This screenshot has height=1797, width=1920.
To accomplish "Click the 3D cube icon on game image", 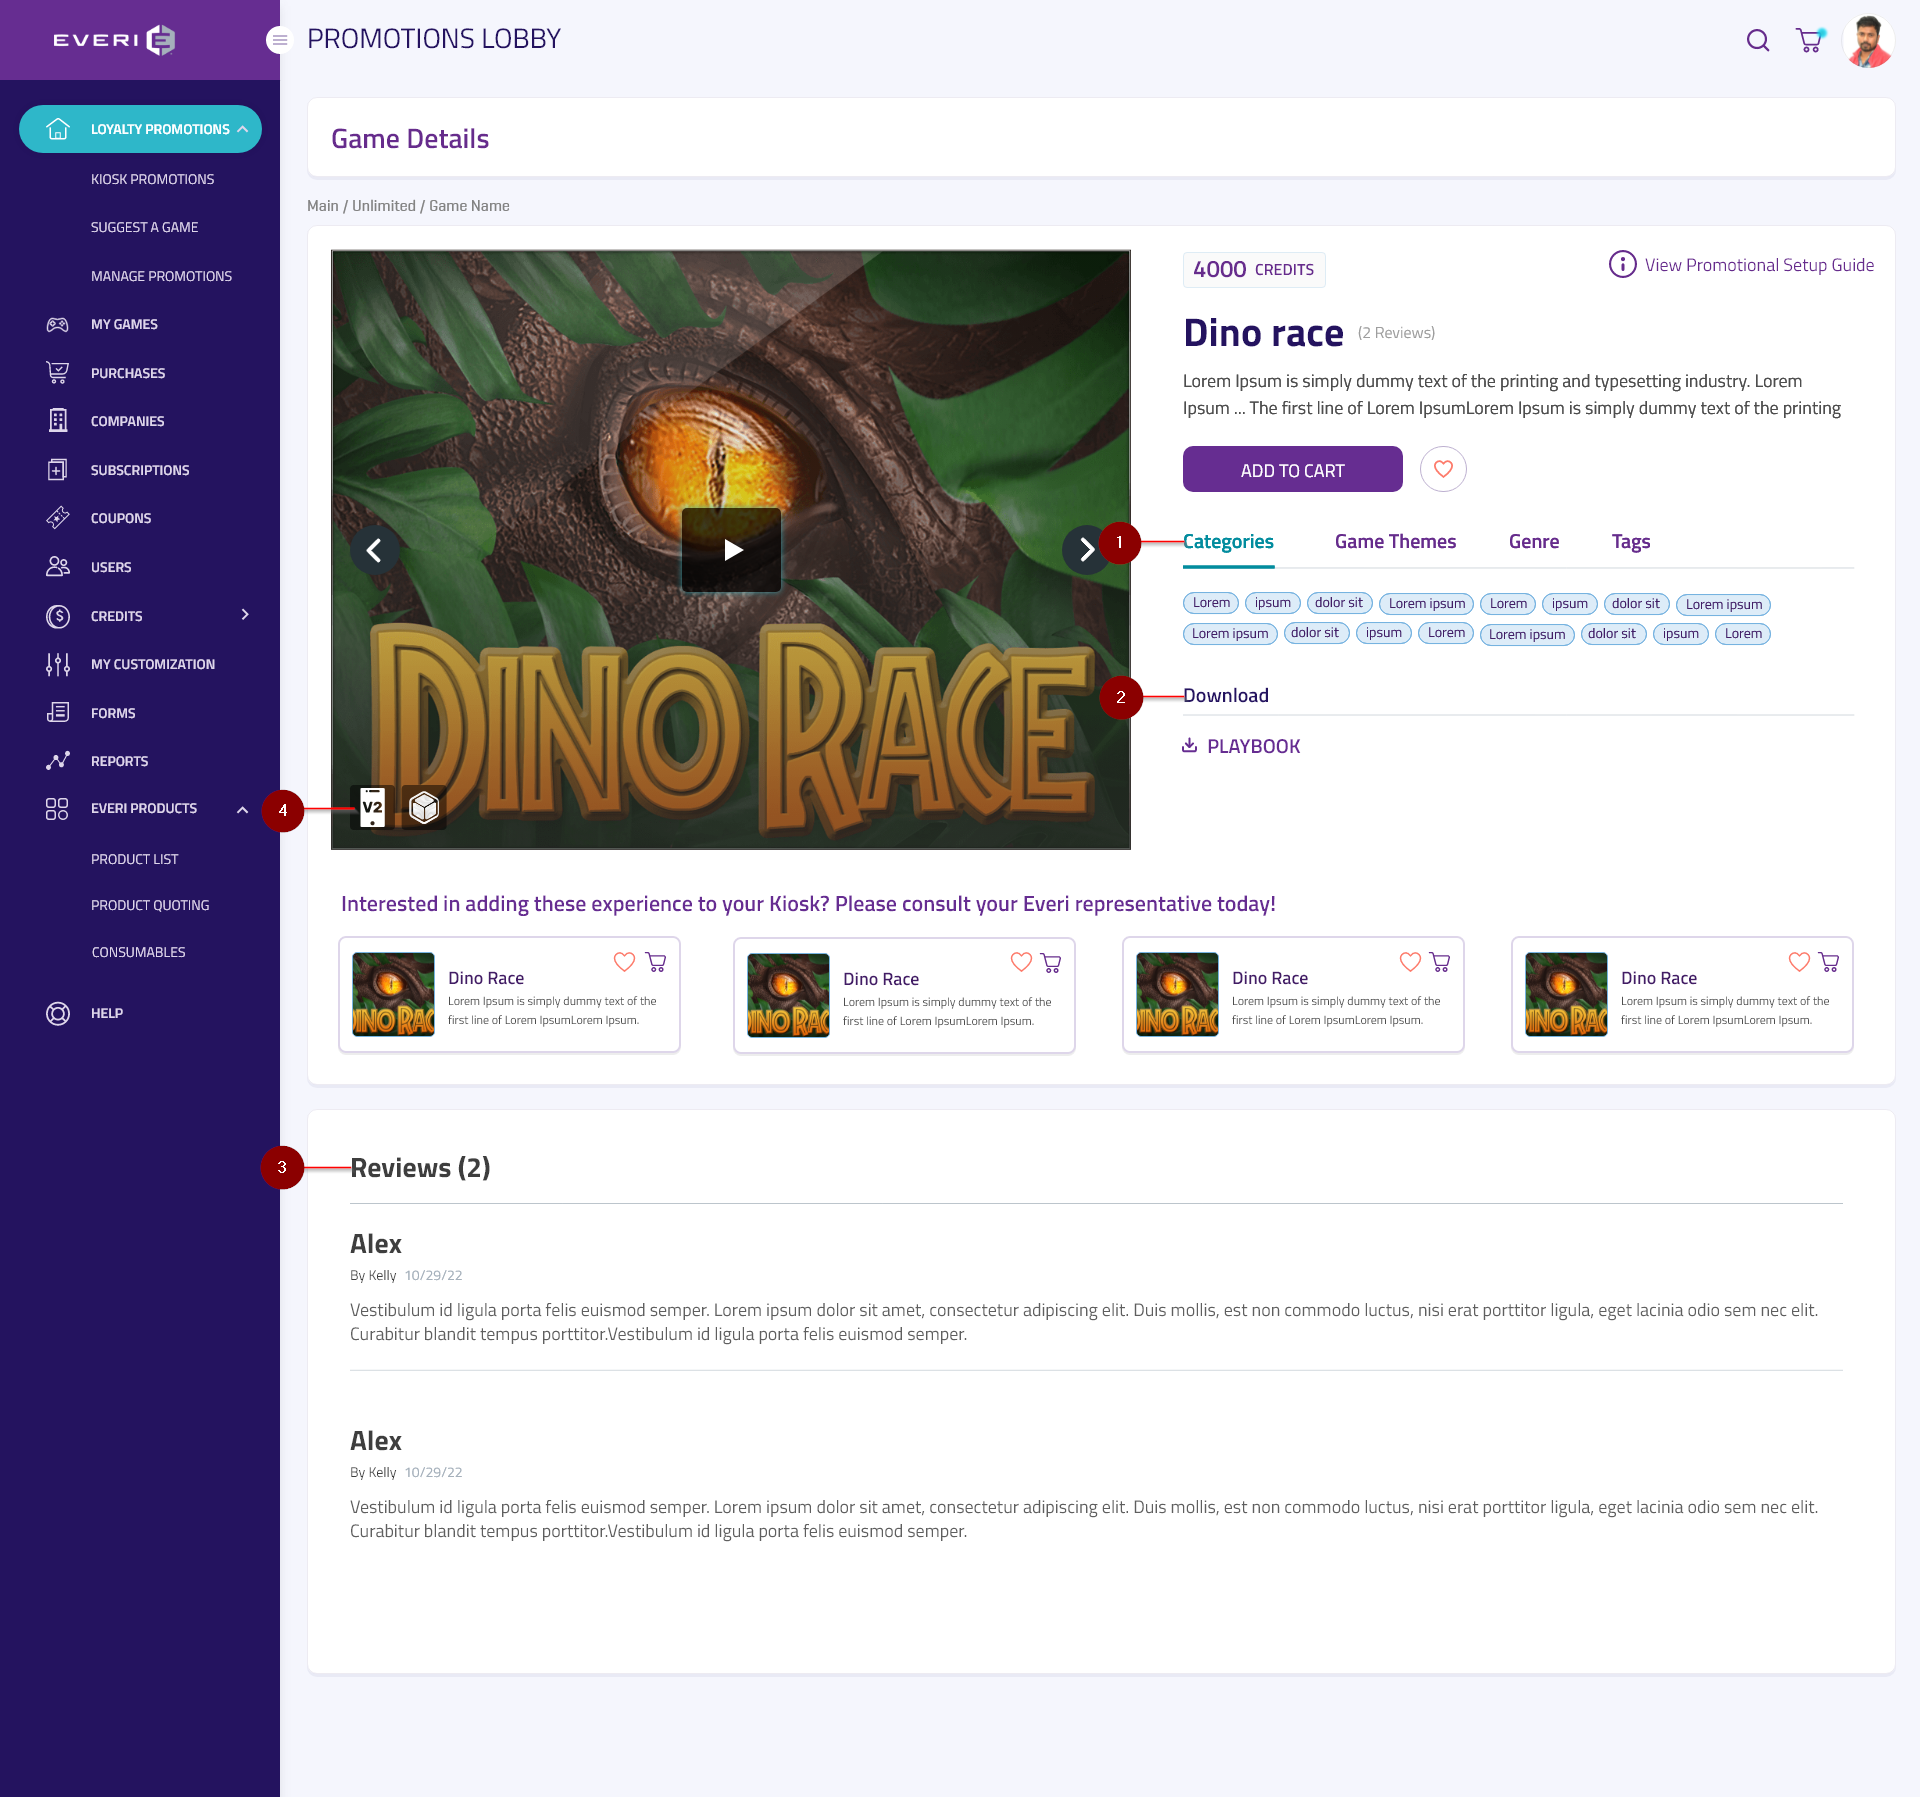I will [424, 807].
